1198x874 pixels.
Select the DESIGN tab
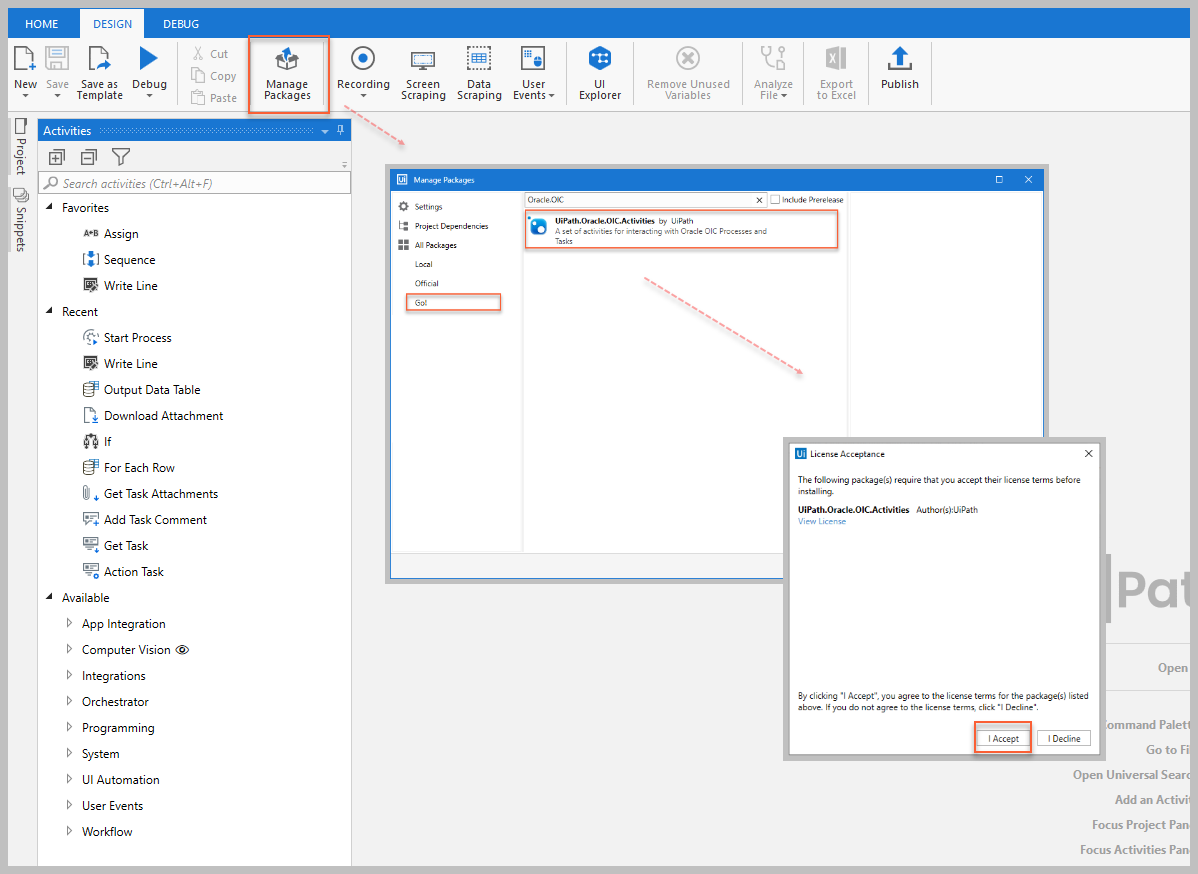coord(112,24)
